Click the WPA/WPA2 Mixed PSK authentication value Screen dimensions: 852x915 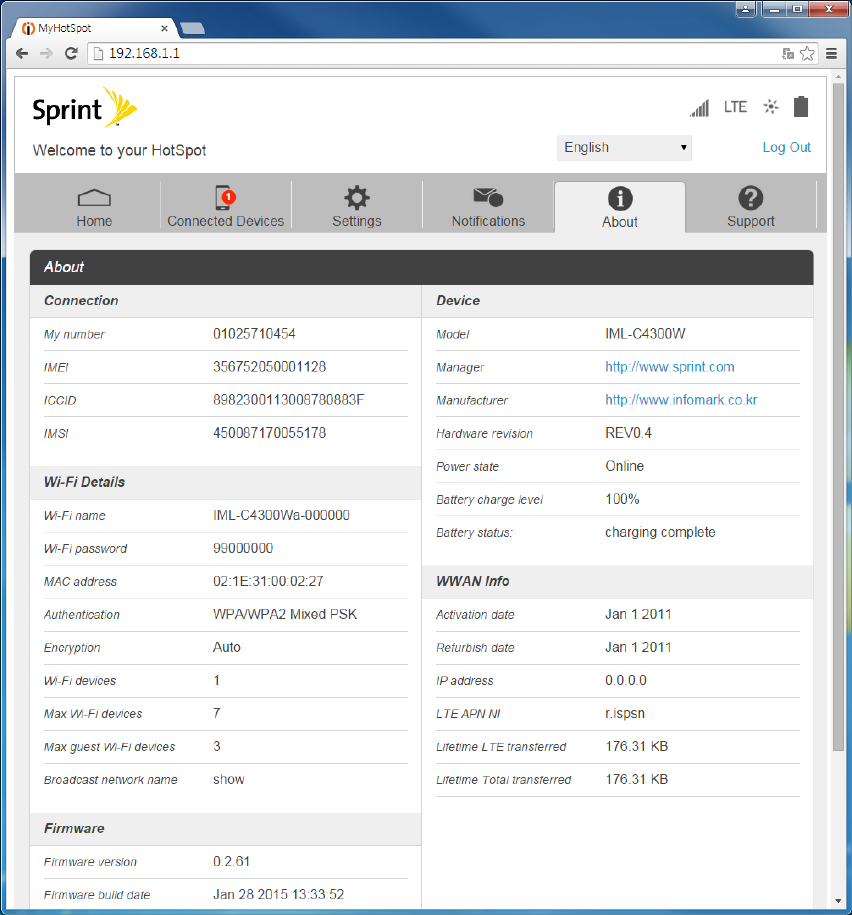tap(285, 614)
